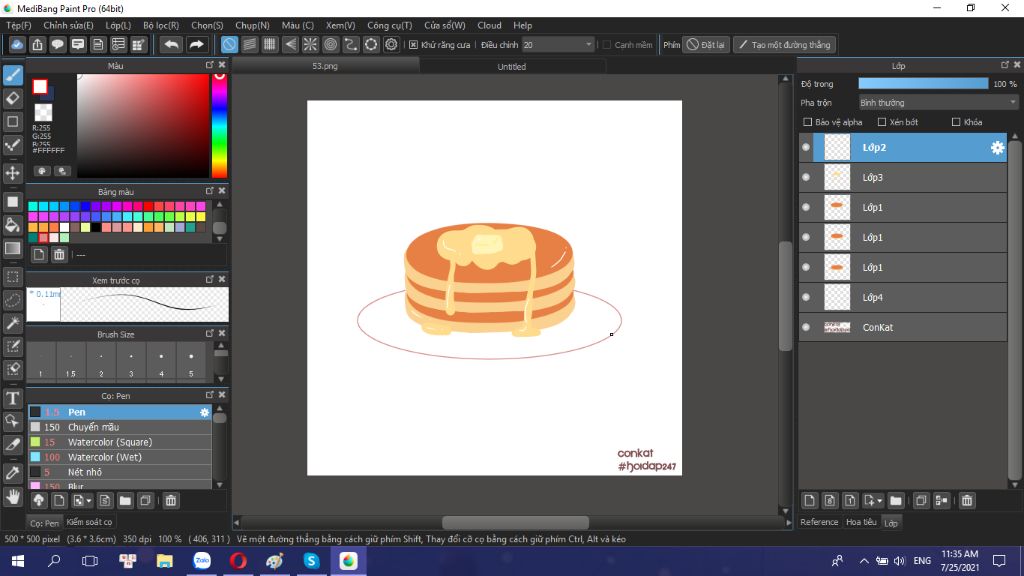The width and height of the screenshot is (1024, 576).
Task: Select the Hand tool
Action: tap(12, 497)
